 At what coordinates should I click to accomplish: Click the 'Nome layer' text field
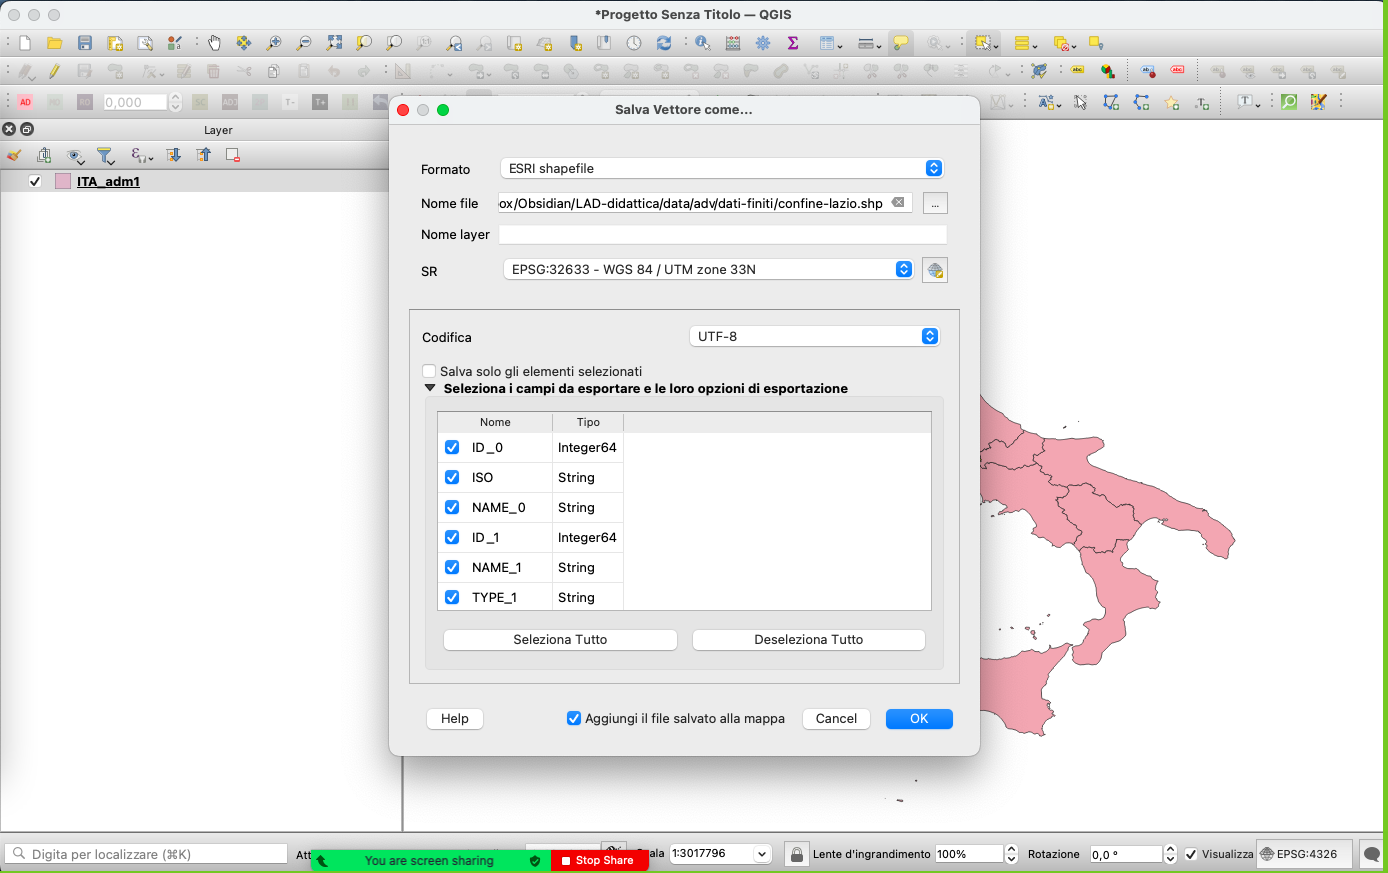[x=722, y=234]
